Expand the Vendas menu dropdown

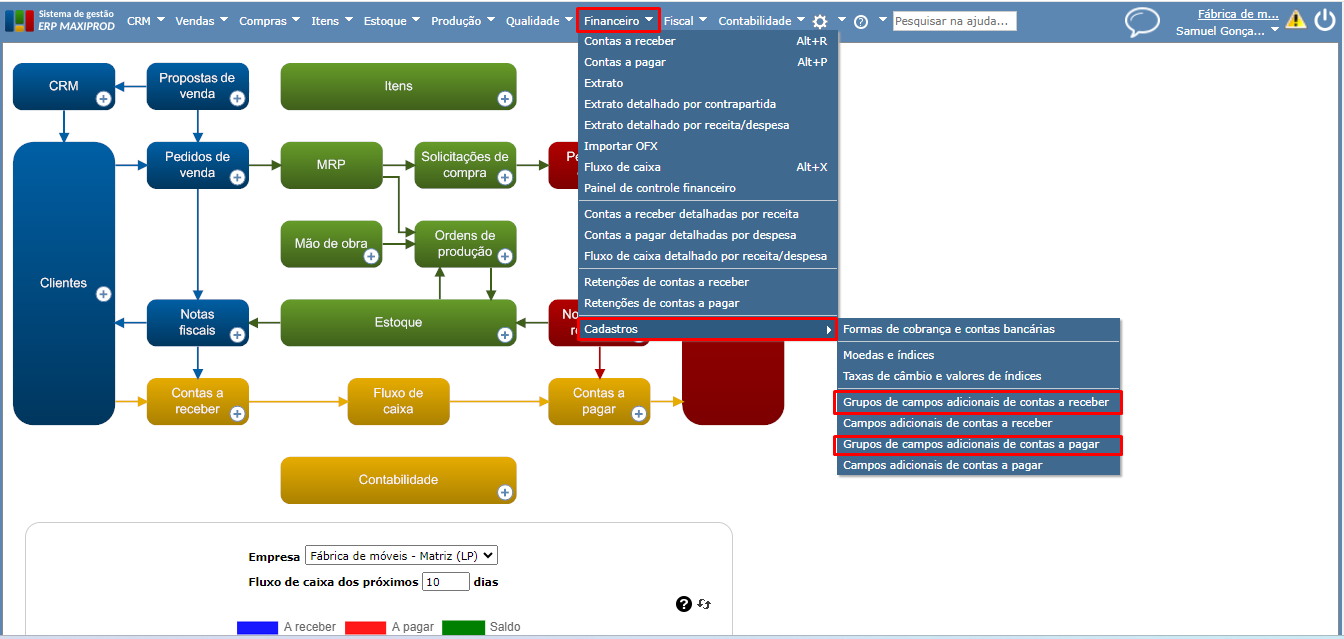(201, 20)
